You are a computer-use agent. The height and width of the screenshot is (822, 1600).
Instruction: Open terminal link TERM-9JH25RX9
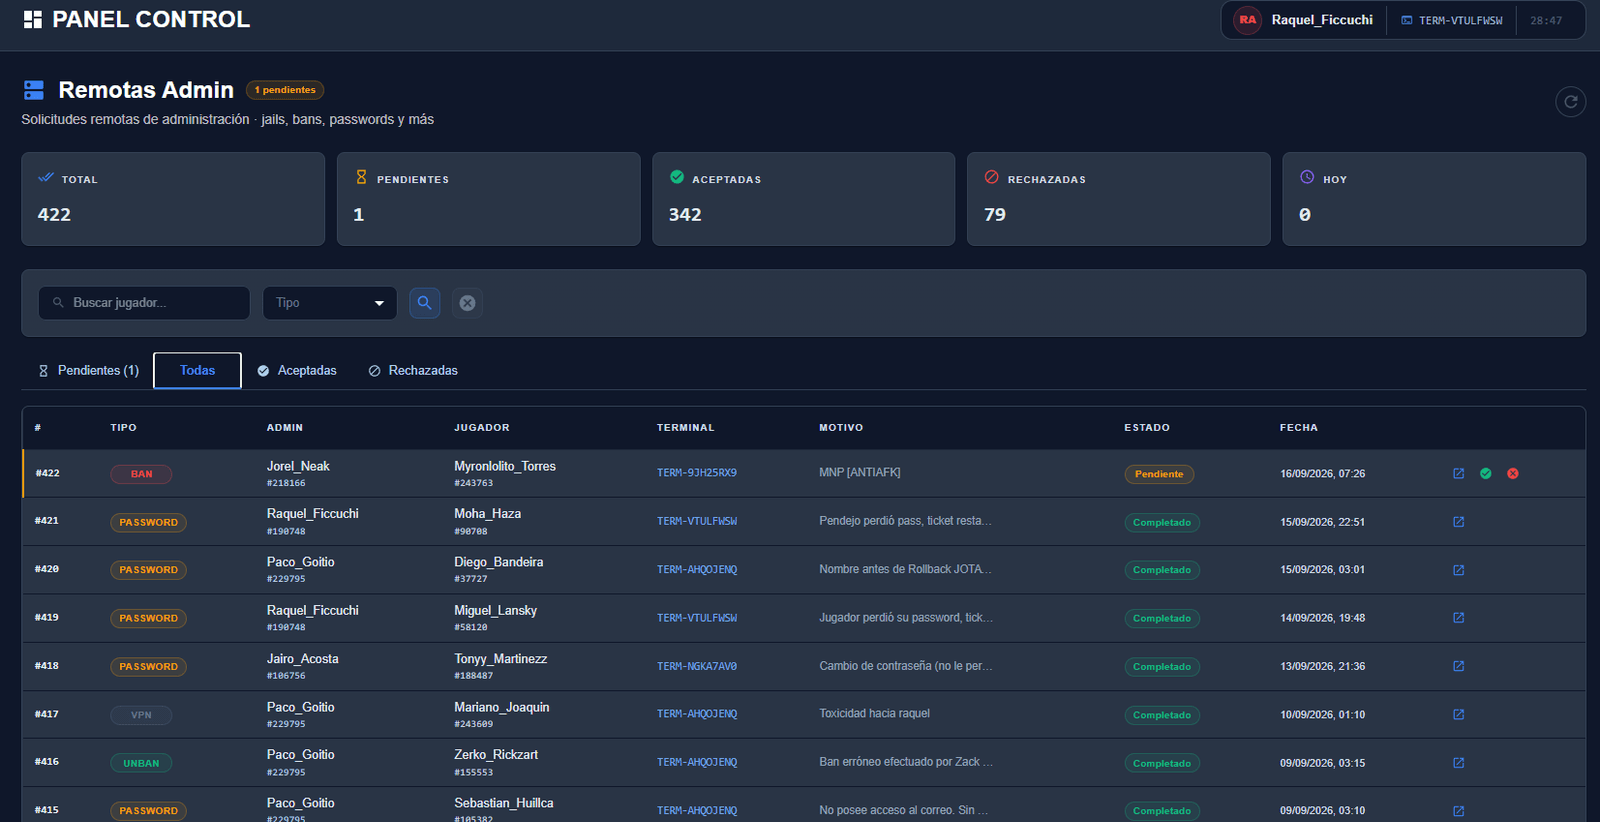click(x=697, y=473)
